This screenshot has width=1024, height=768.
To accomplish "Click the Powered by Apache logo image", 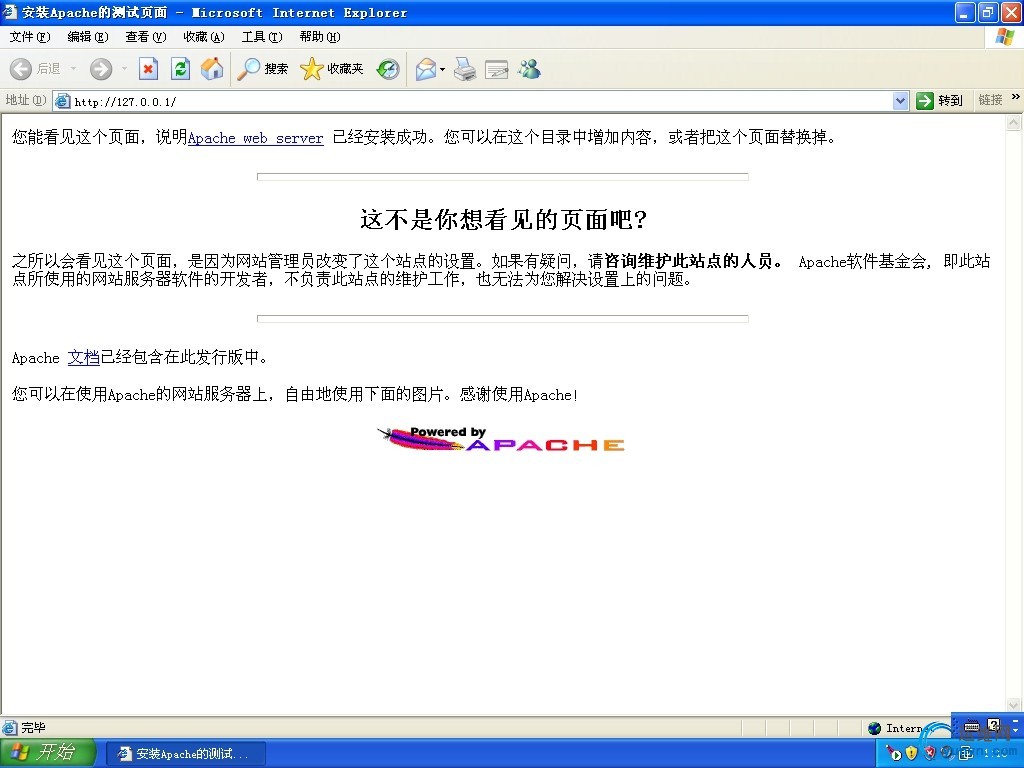I will (x=501, y=440).
